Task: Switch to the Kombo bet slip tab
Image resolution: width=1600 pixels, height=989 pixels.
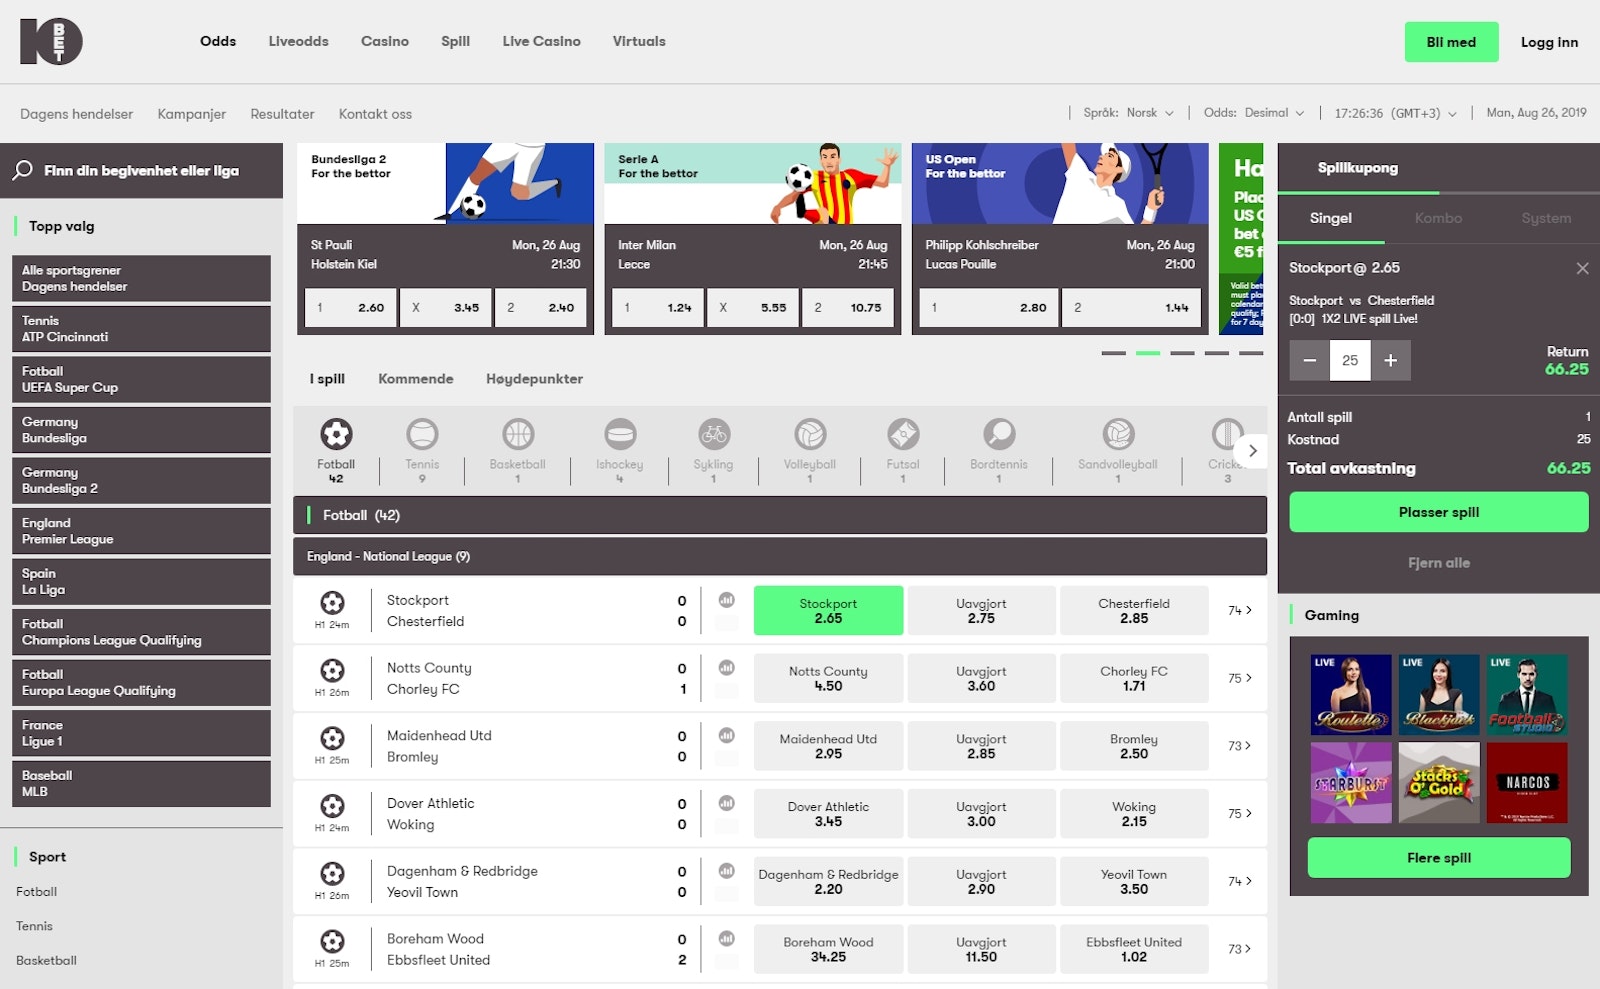Action: [x=1438, y=218]
